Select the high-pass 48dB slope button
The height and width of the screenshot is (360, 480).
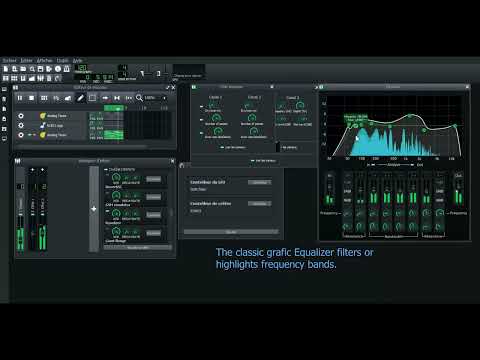(347, 200)
